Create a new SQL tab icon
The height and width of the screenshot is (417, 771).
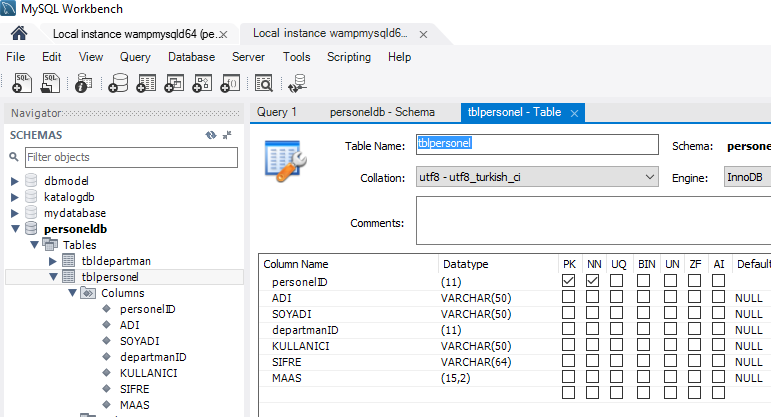22,83
